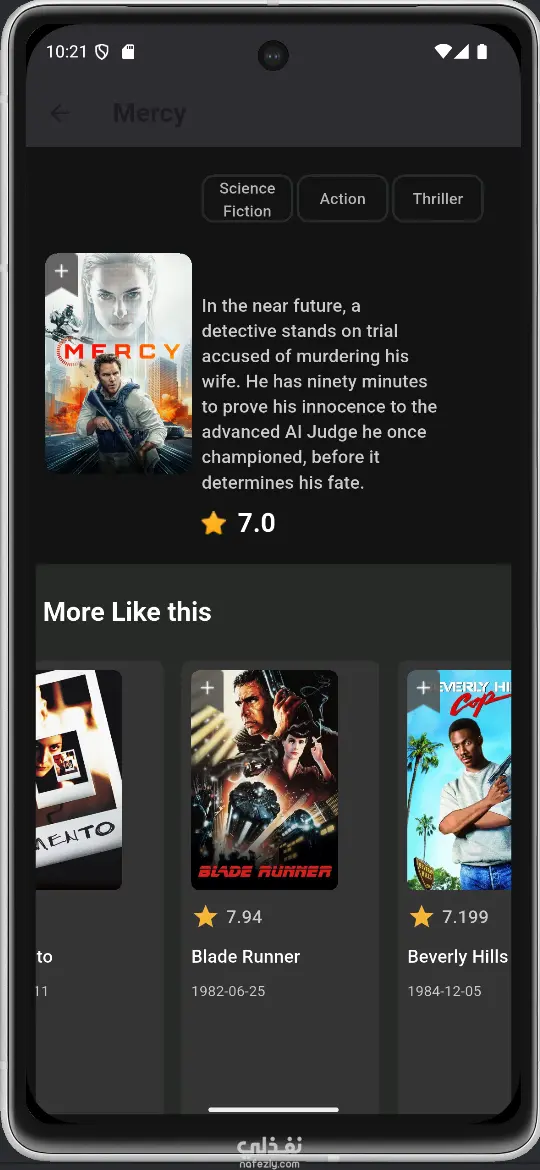
Task: Open the Blade Runner poster thumbnail
Action: tap(264, 780)
